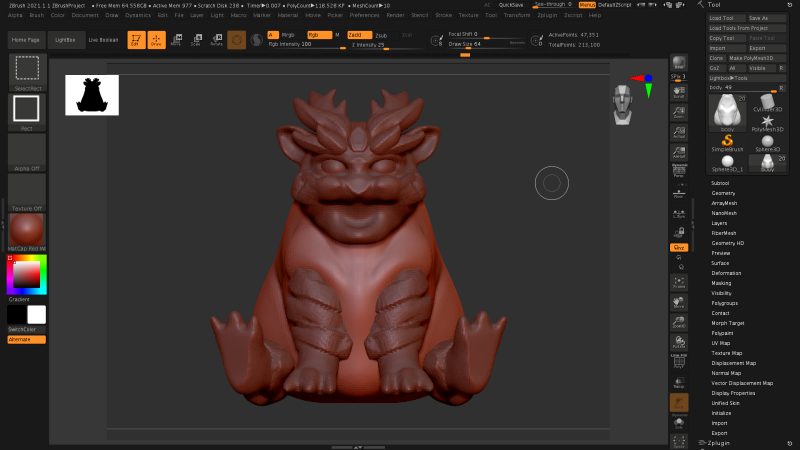The width and height of the screenshot is (800, 450).
Task: Toggle the Xyz rotation constraint button
Action: tap(679, 246)
